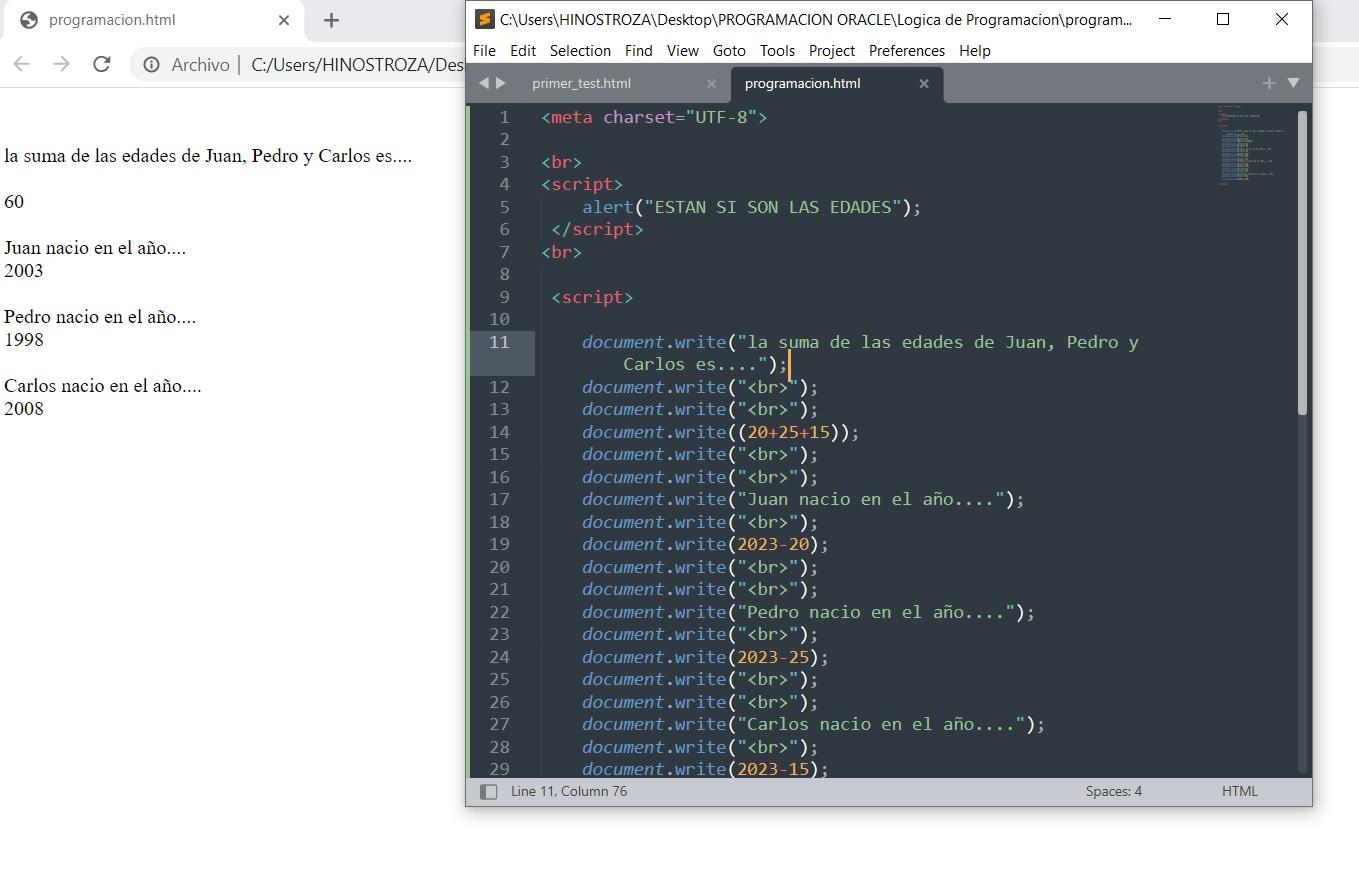Reload the programacion.html page in Chrome

coord(101,64)
